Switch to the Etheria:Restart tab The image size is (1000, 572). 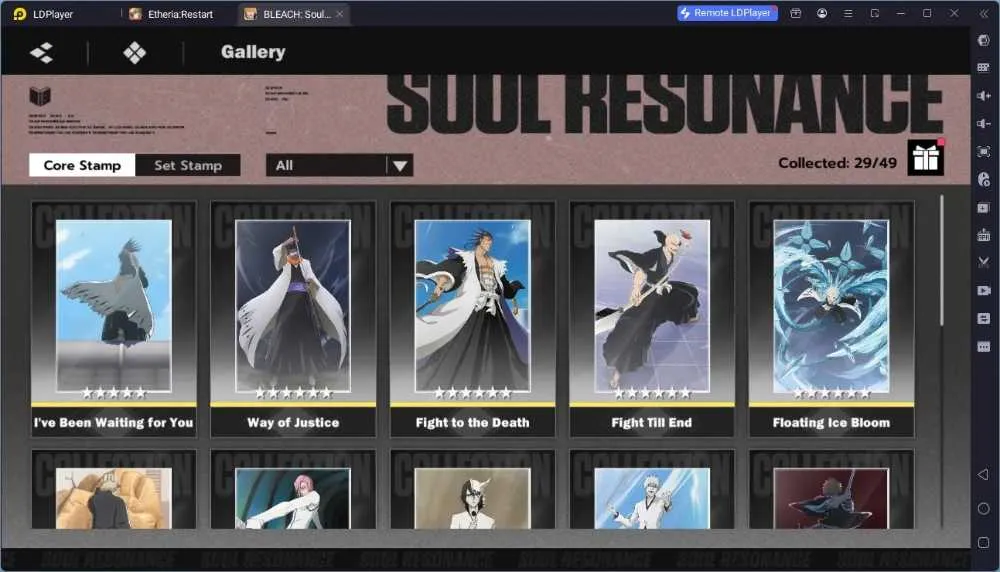click(x=171, y=14)
